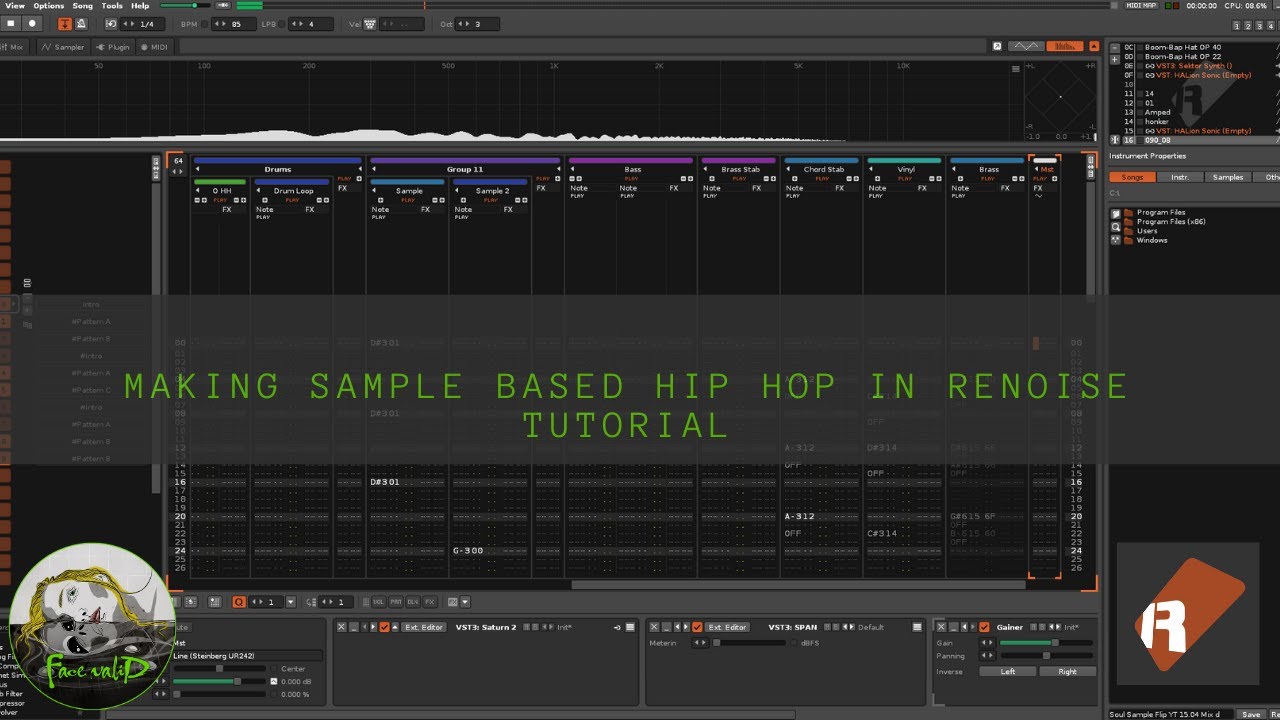Open Ext. Editor for SPAN
This screenshot has width=1280, height=720.
point(727,627)
